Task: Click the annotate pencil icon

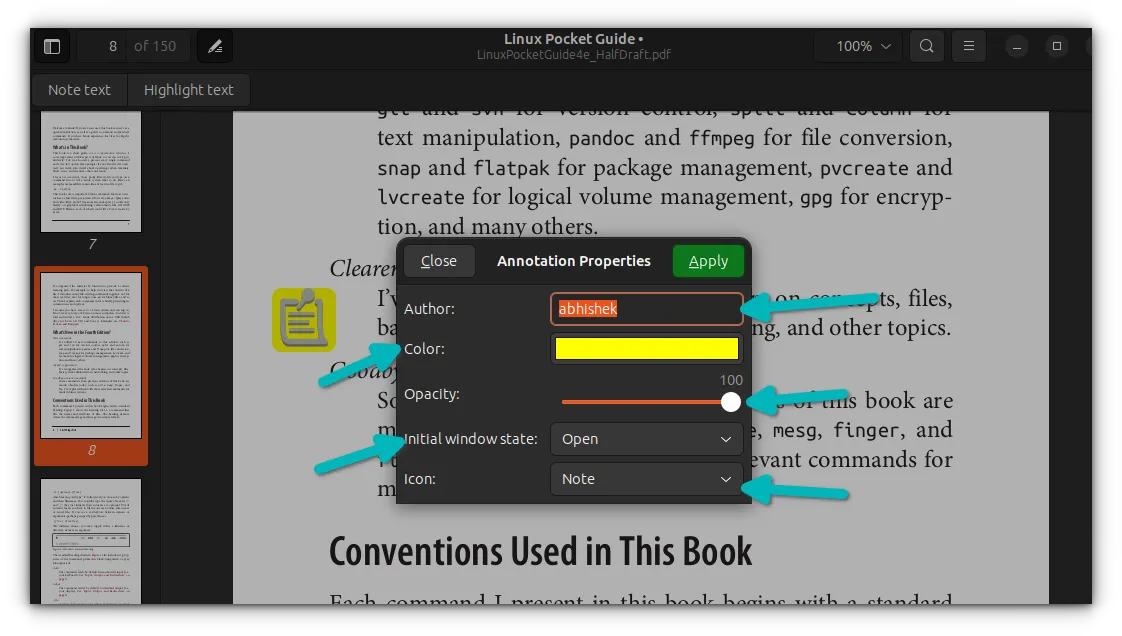Action: pyautogui.click(x=215, y=46)
